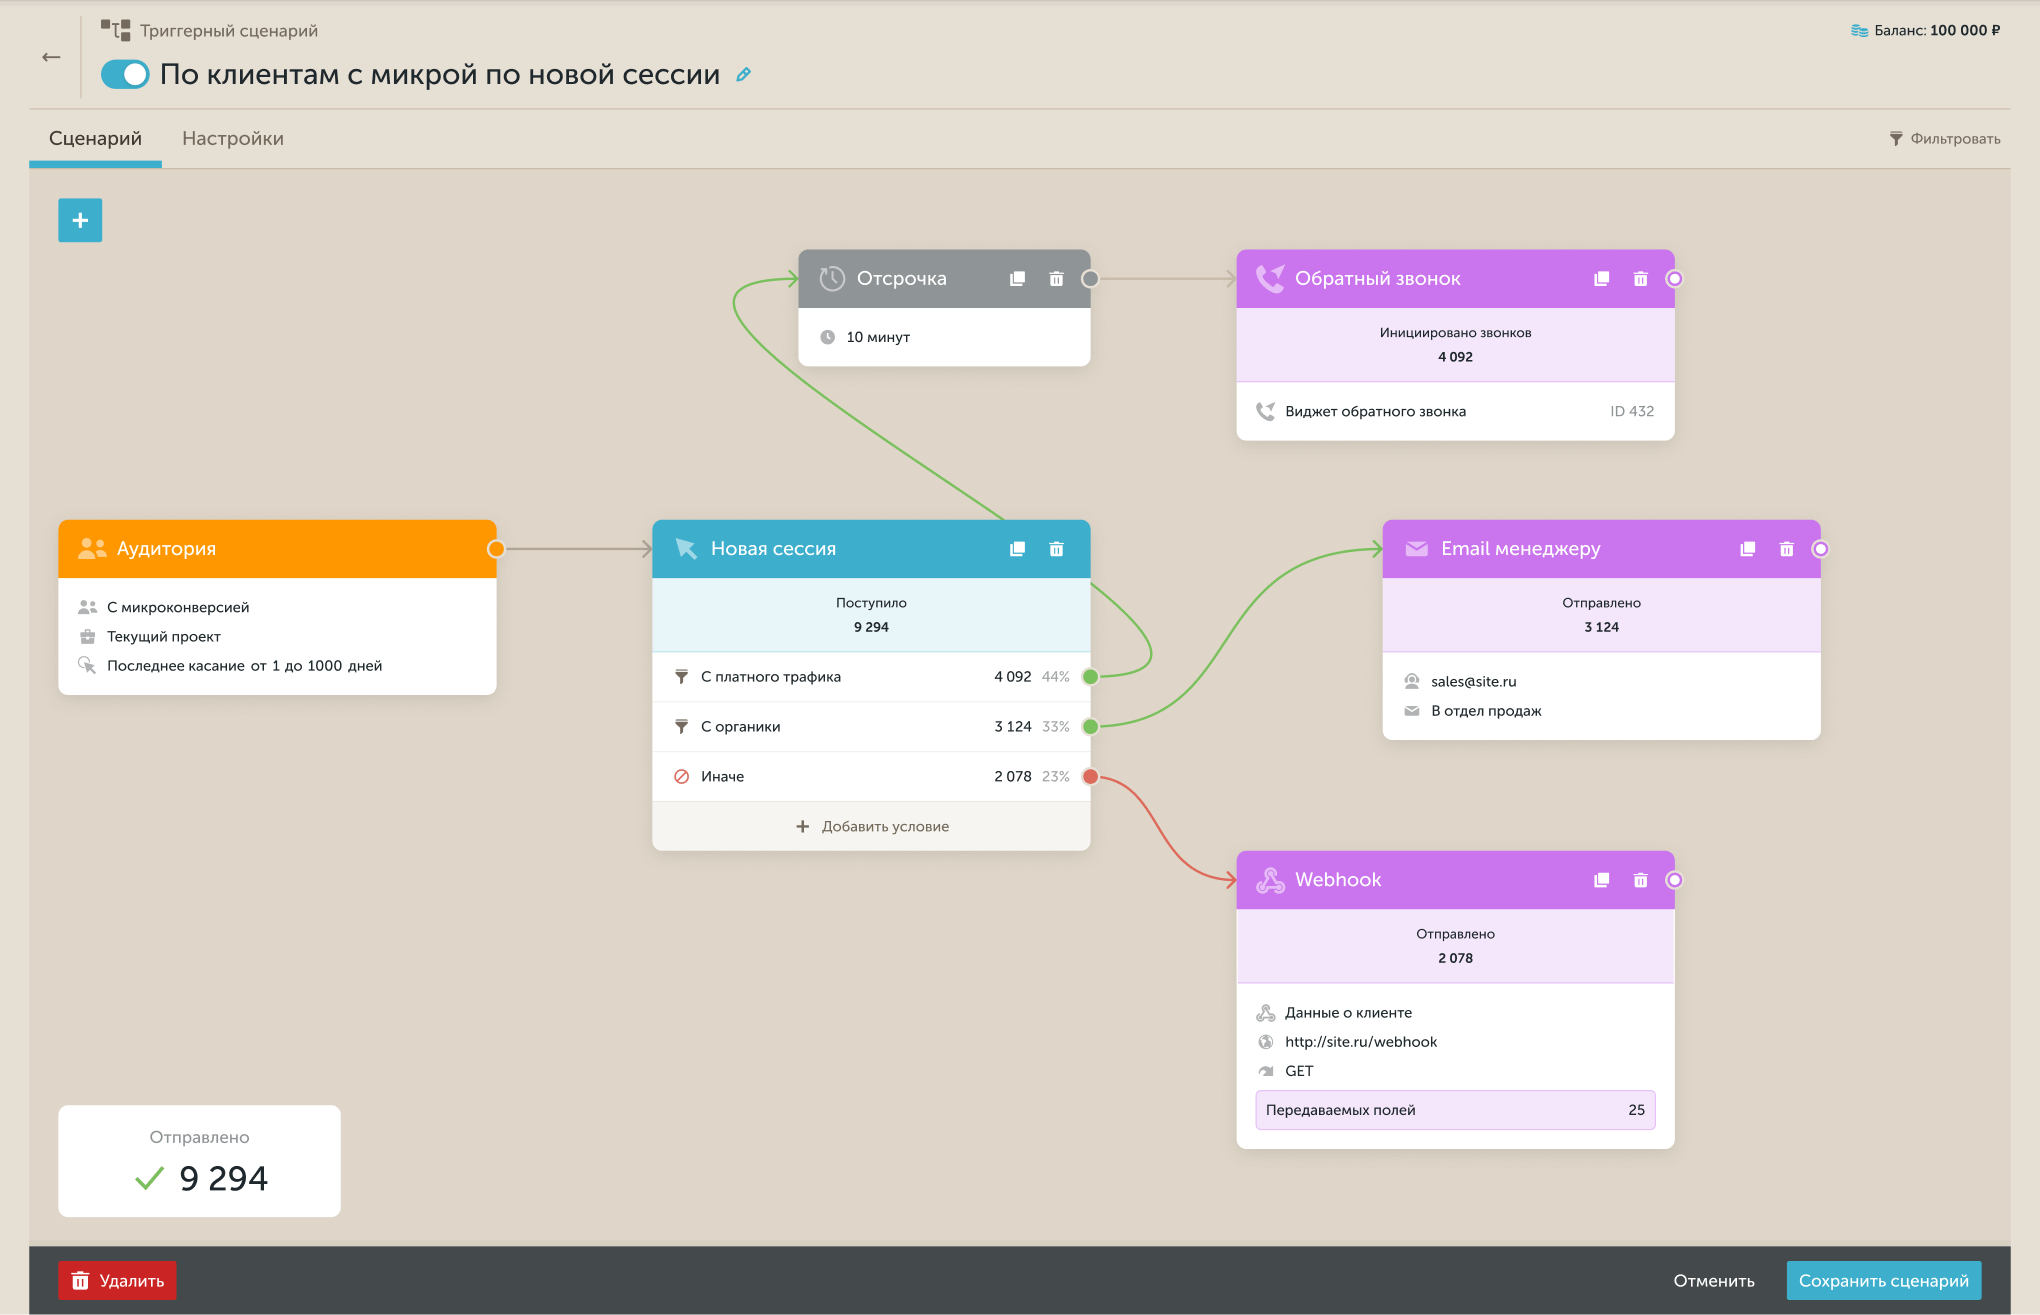Add a new block with plus button
2040x1315 pixels.
click(80, 220)
